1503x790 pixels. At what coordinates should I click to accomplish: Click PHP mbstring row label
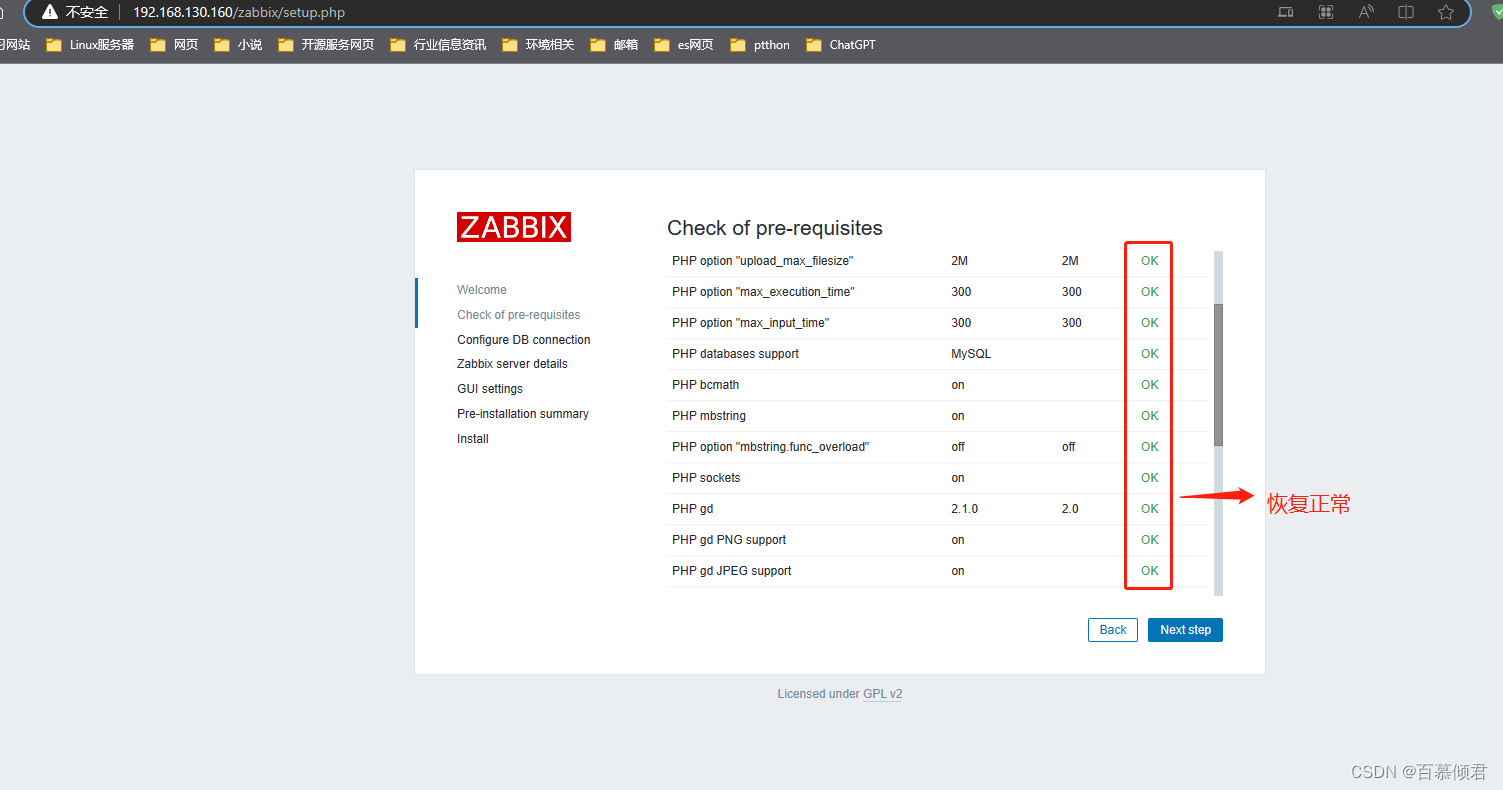point(709,416)
